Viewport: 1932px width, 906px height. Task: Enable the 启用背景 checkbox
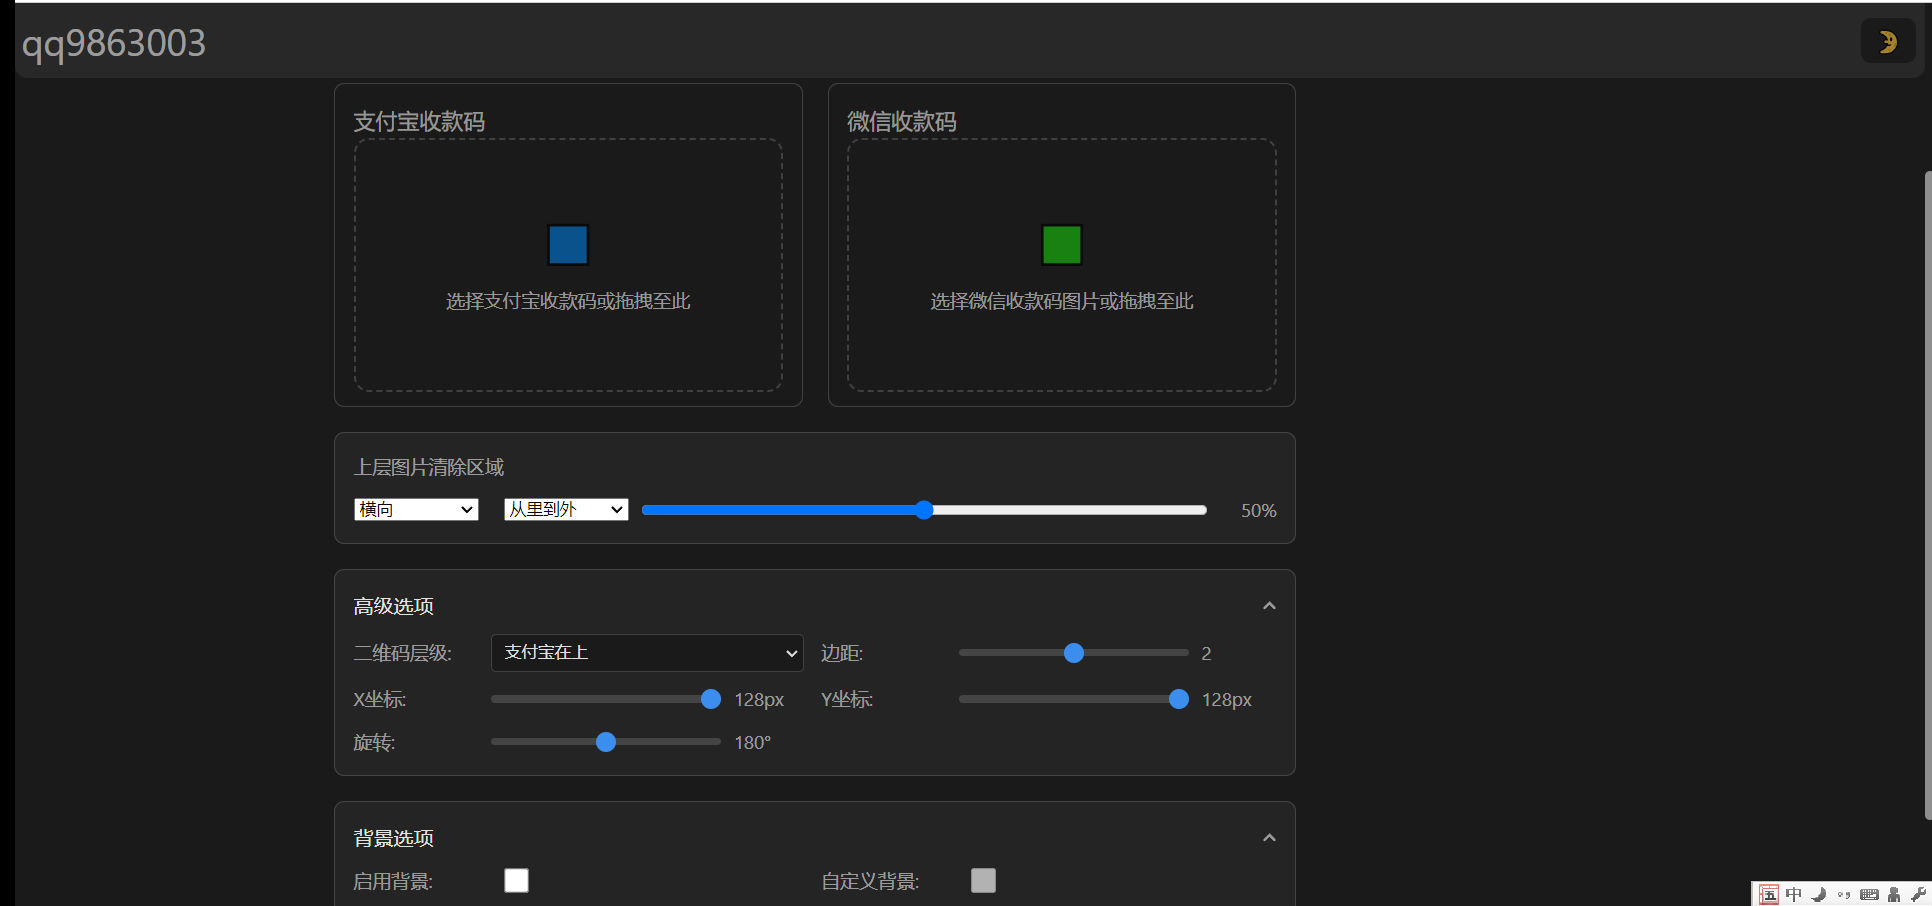click(x=516, y=880)
